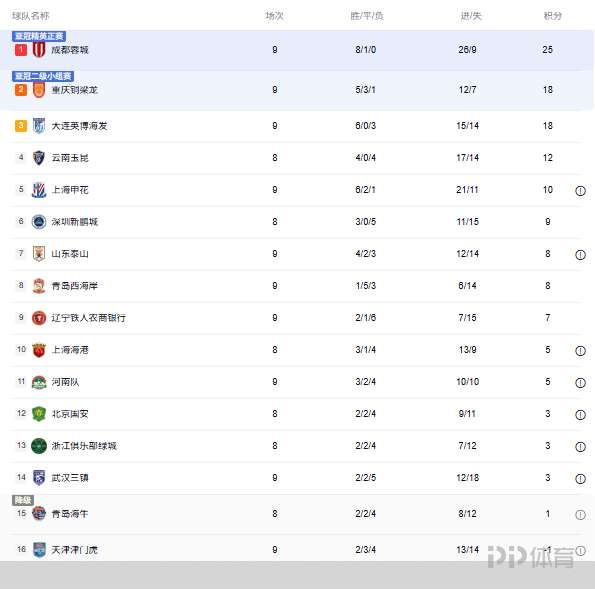
Task: Click info icon on 青岛海牛 row
Action: 580,515
